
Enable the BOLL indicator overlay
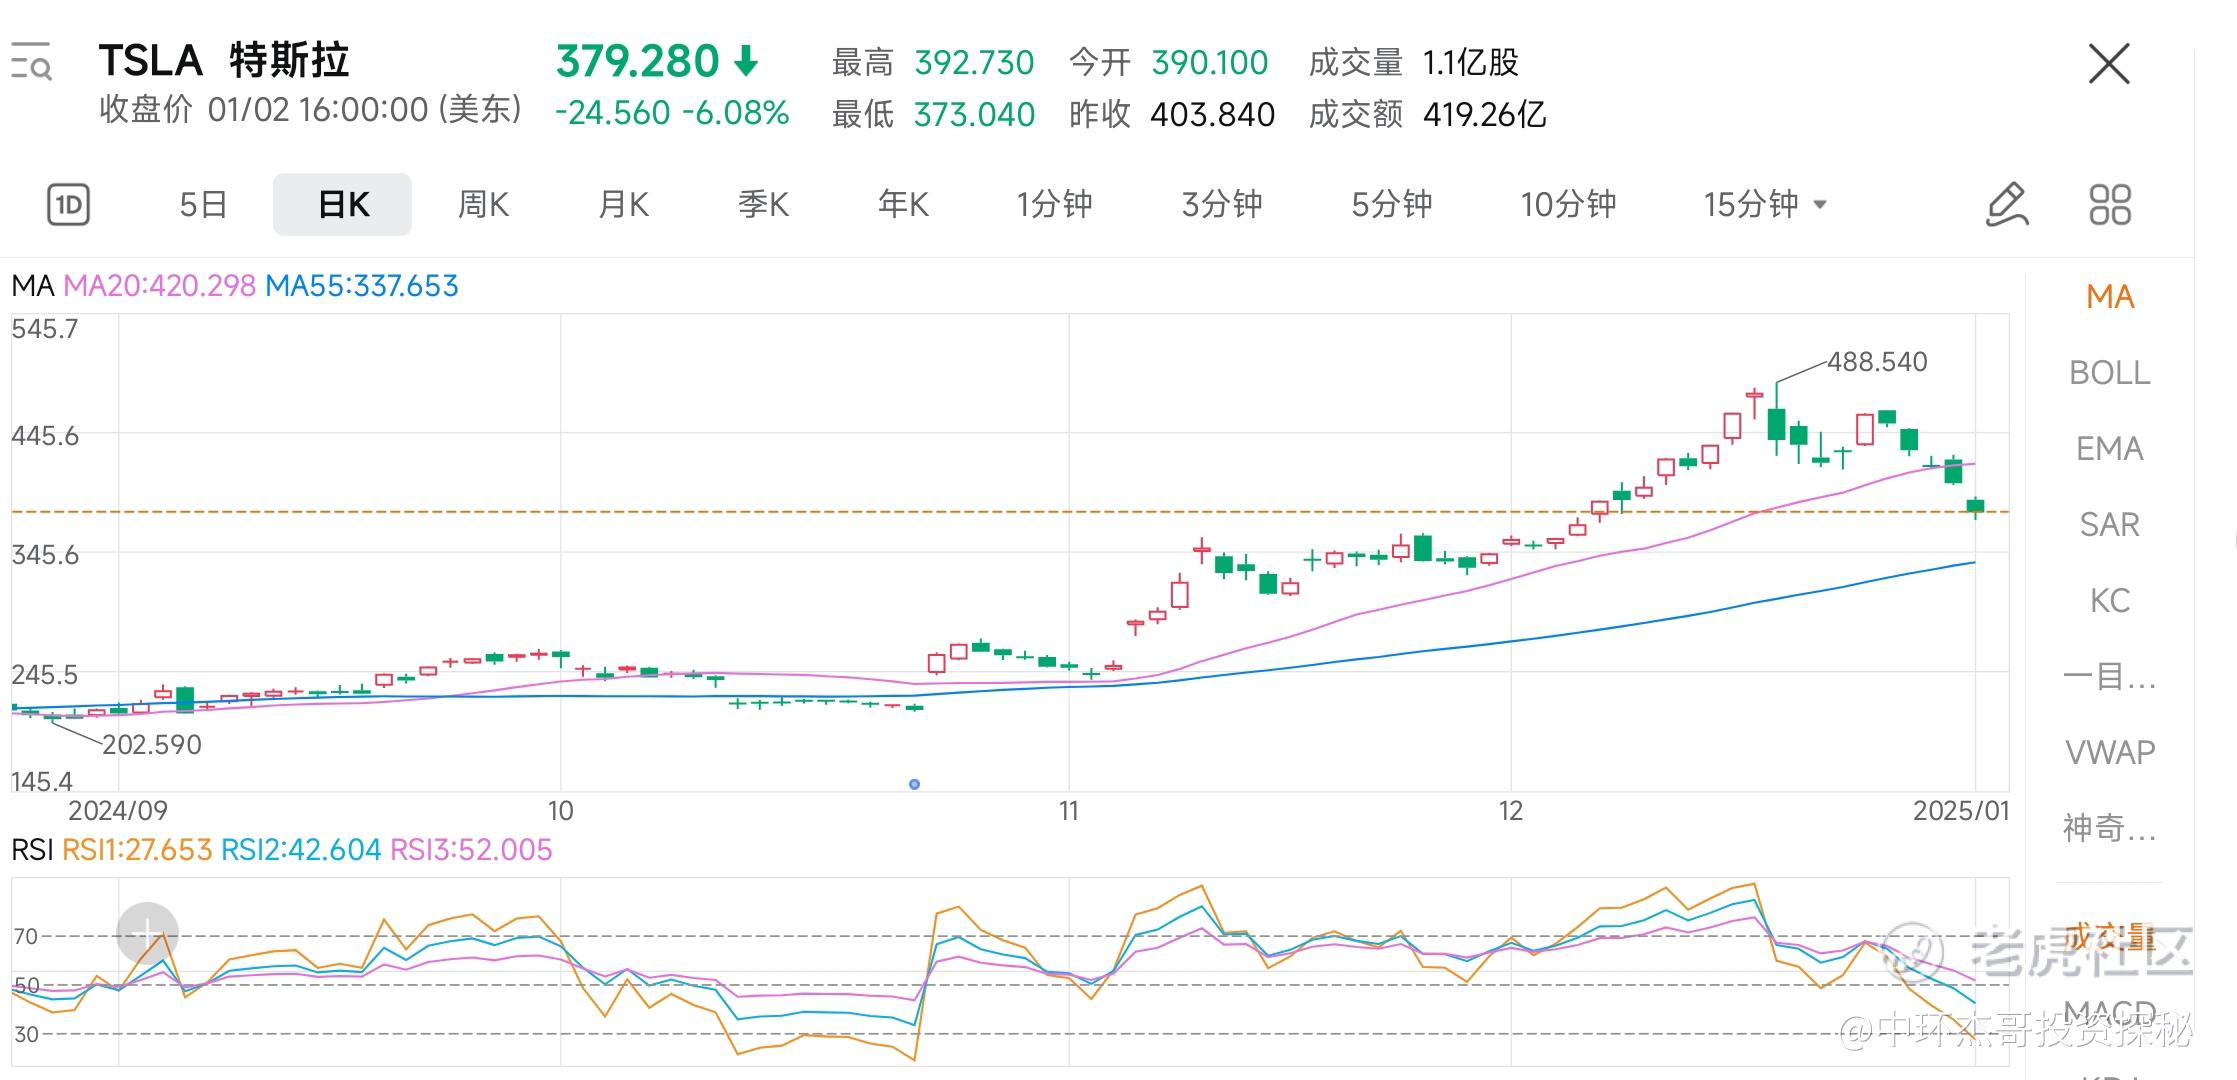2109,373
